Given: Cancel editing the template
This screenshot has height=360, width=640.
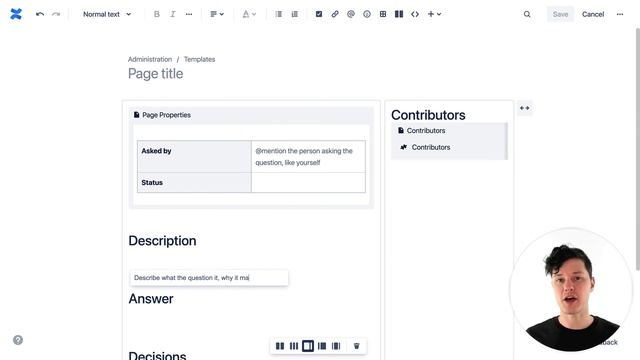Looking at the screenshot, I should (593, 14).
